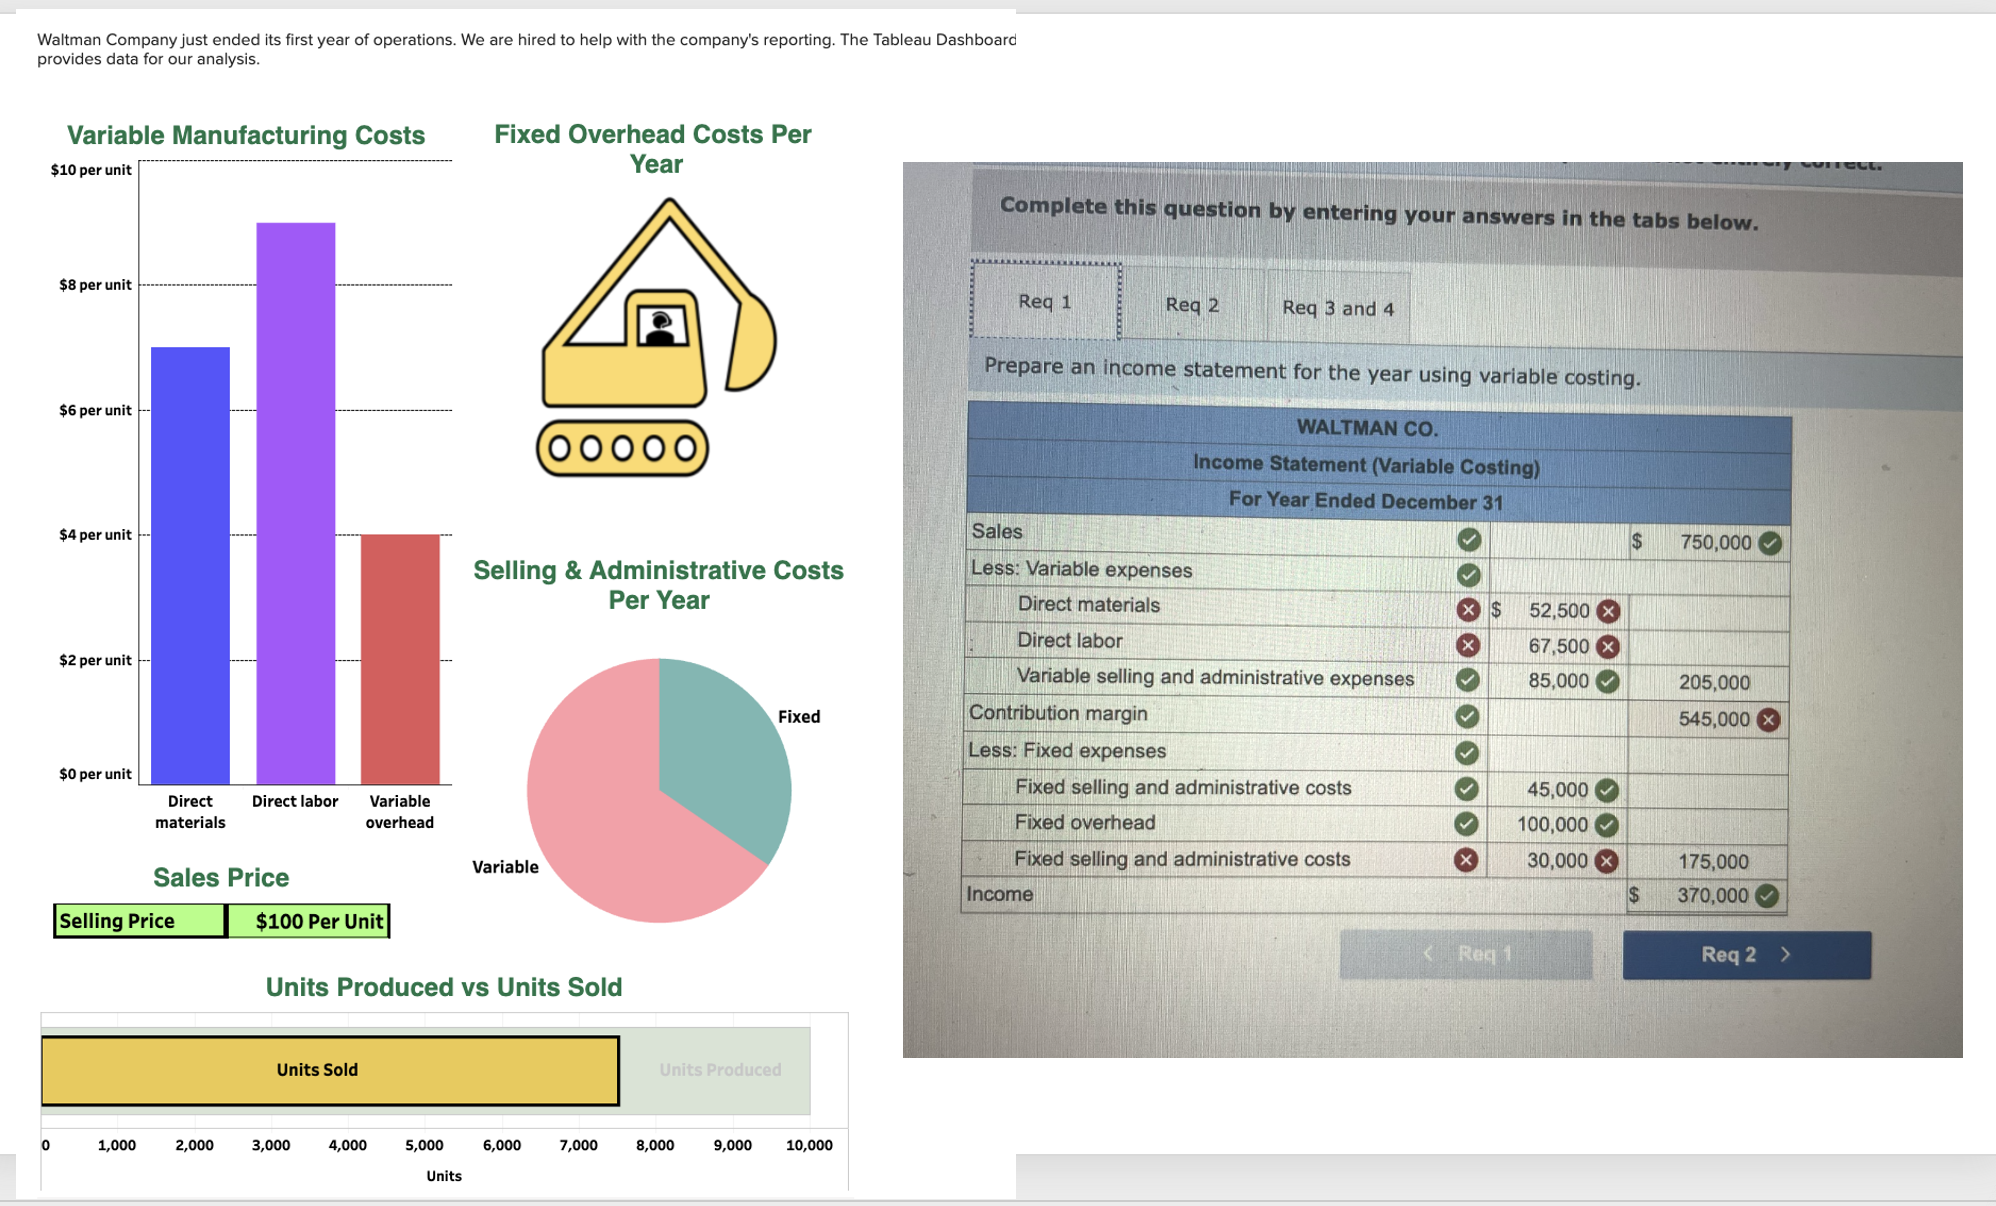Click the Variable Manufacturing Costs title
Viewport: 1996px width, 1206px height.
(x=246, y=135)
